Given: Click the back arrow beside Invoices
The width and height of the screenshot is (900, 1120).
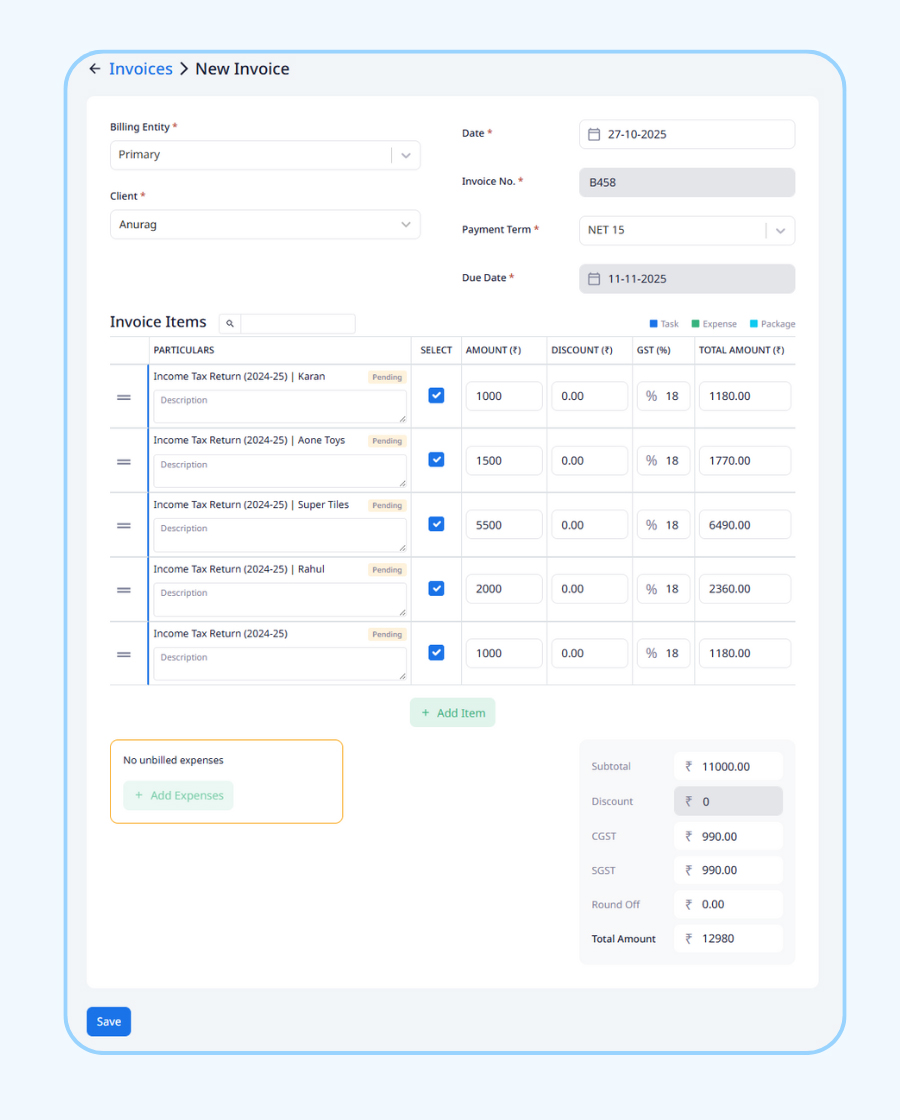Looking at the screenshot, I should tap(95, 69).
